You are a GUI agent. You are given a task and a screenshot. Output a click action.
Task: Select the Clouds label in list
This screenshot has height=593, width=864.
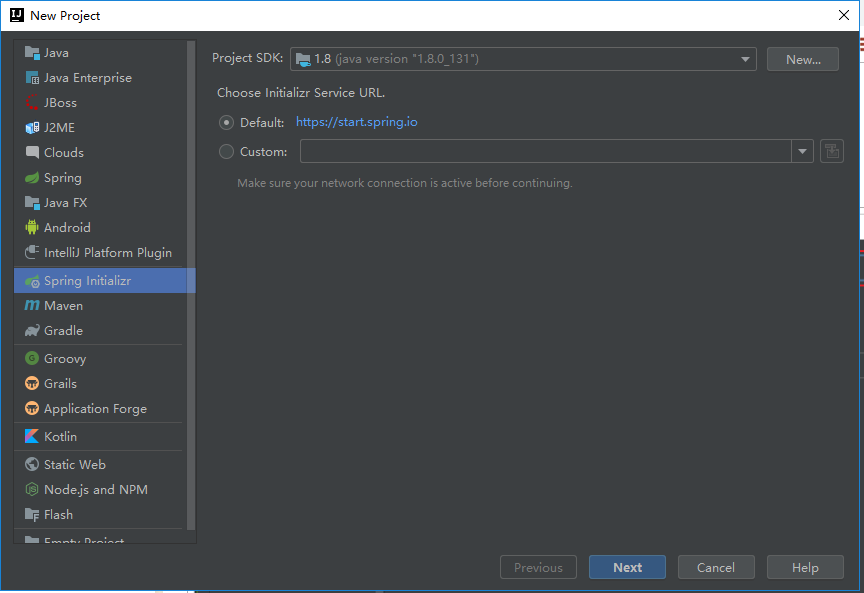point(64,153)
